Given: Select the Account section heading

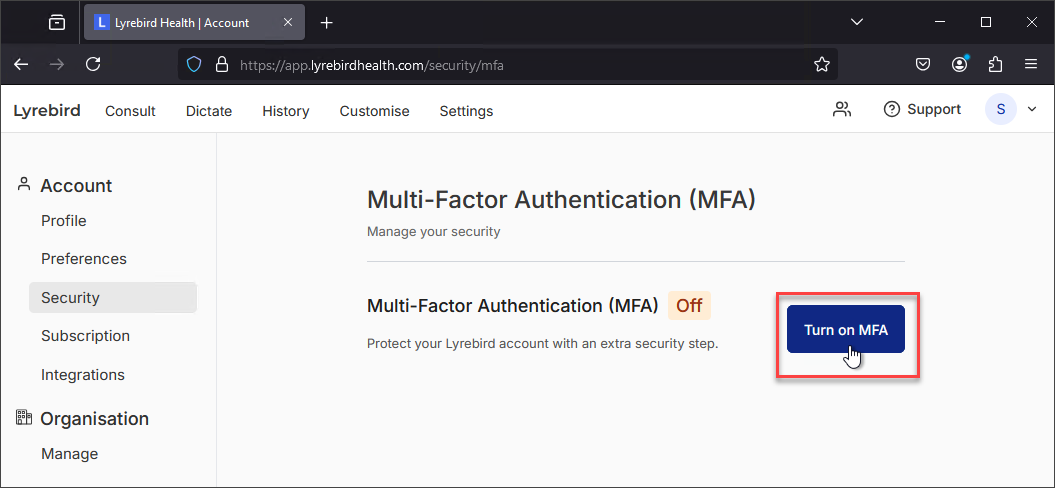Looking at the screenshot, I should click(x=76, y=186).
